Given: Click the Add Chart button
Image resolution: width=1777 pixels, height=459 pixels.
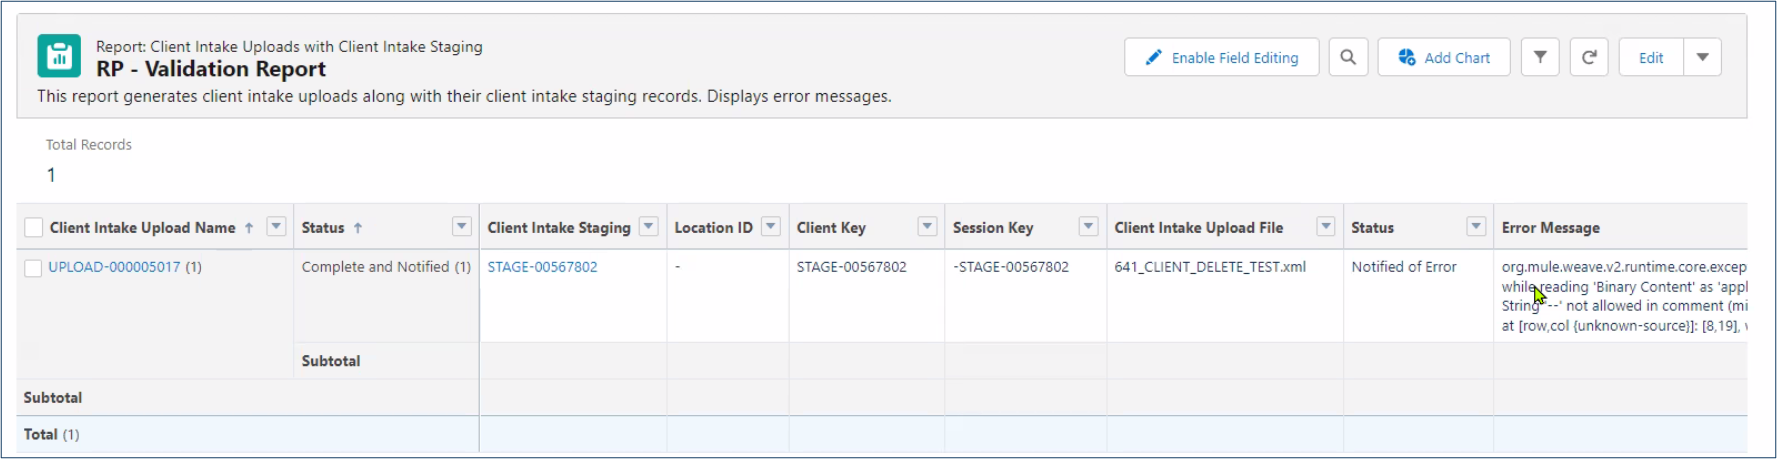Looking at the screenshot, I should pos(1444,58).
